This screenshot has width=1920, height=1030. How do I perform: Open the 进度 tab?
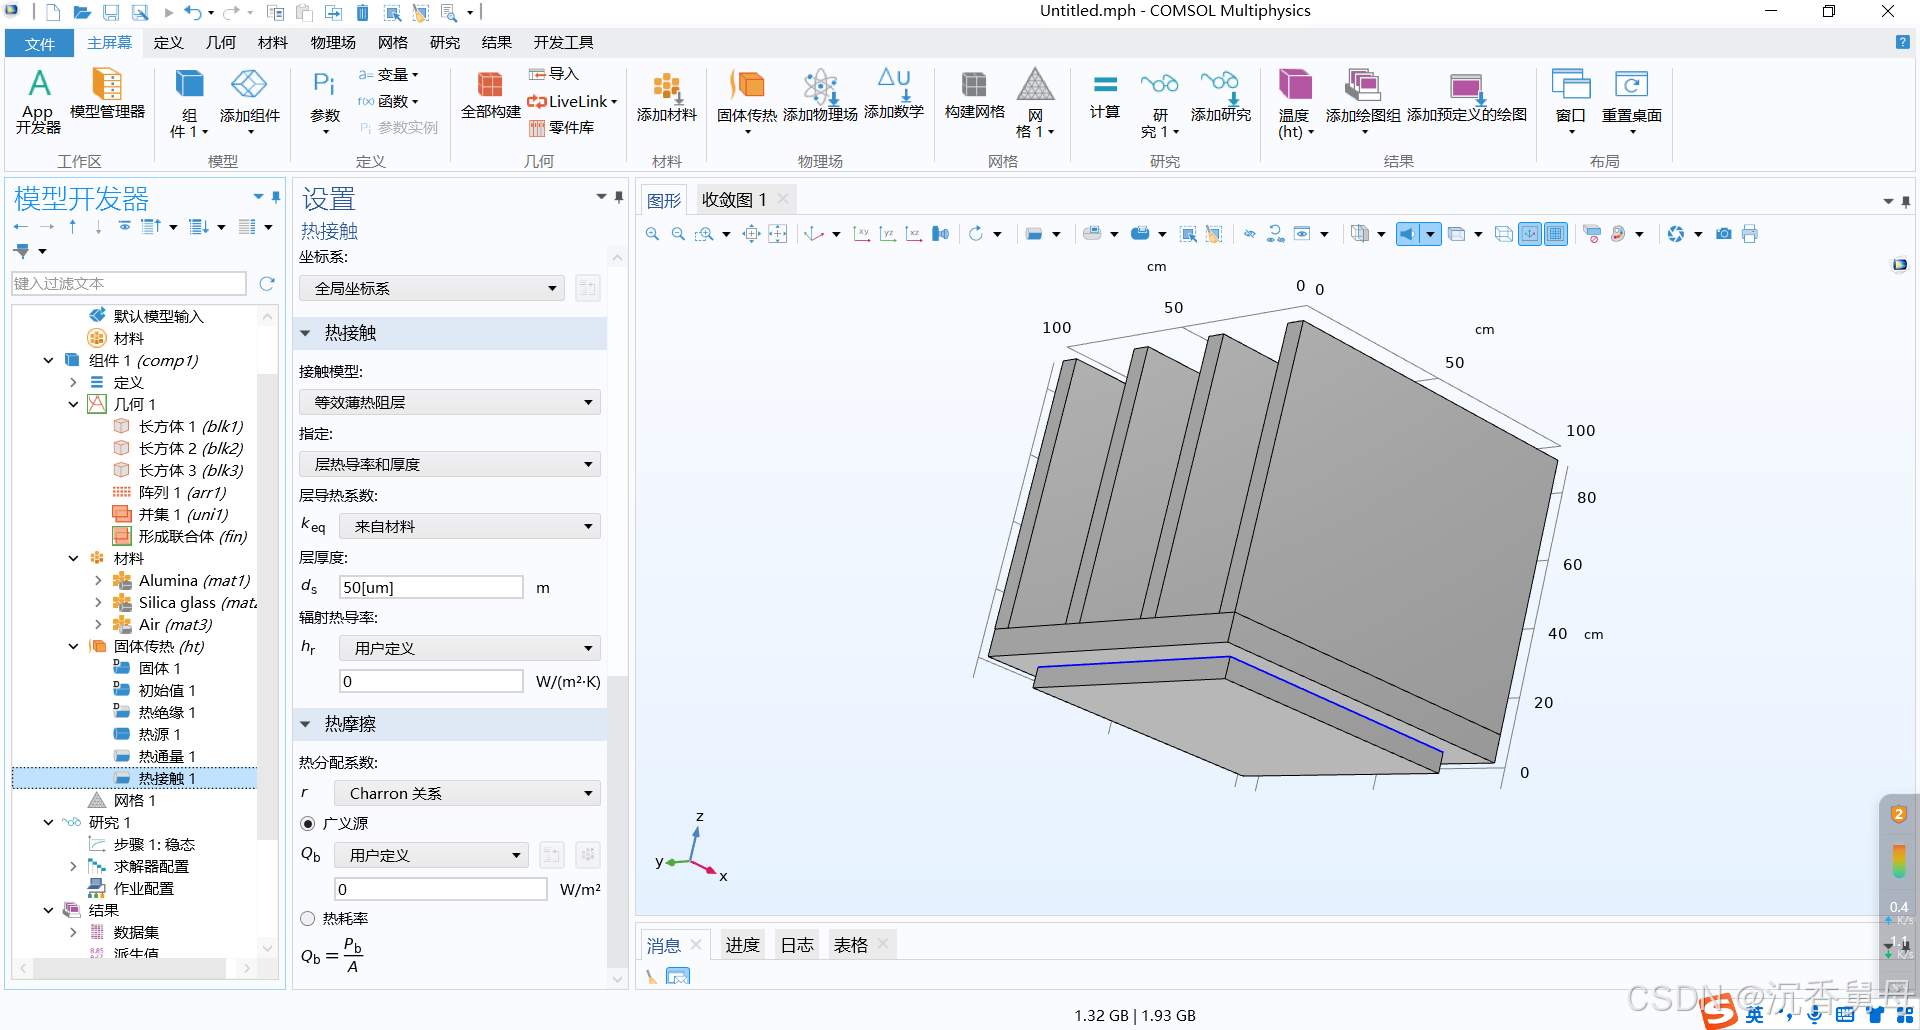click(742, 945)
